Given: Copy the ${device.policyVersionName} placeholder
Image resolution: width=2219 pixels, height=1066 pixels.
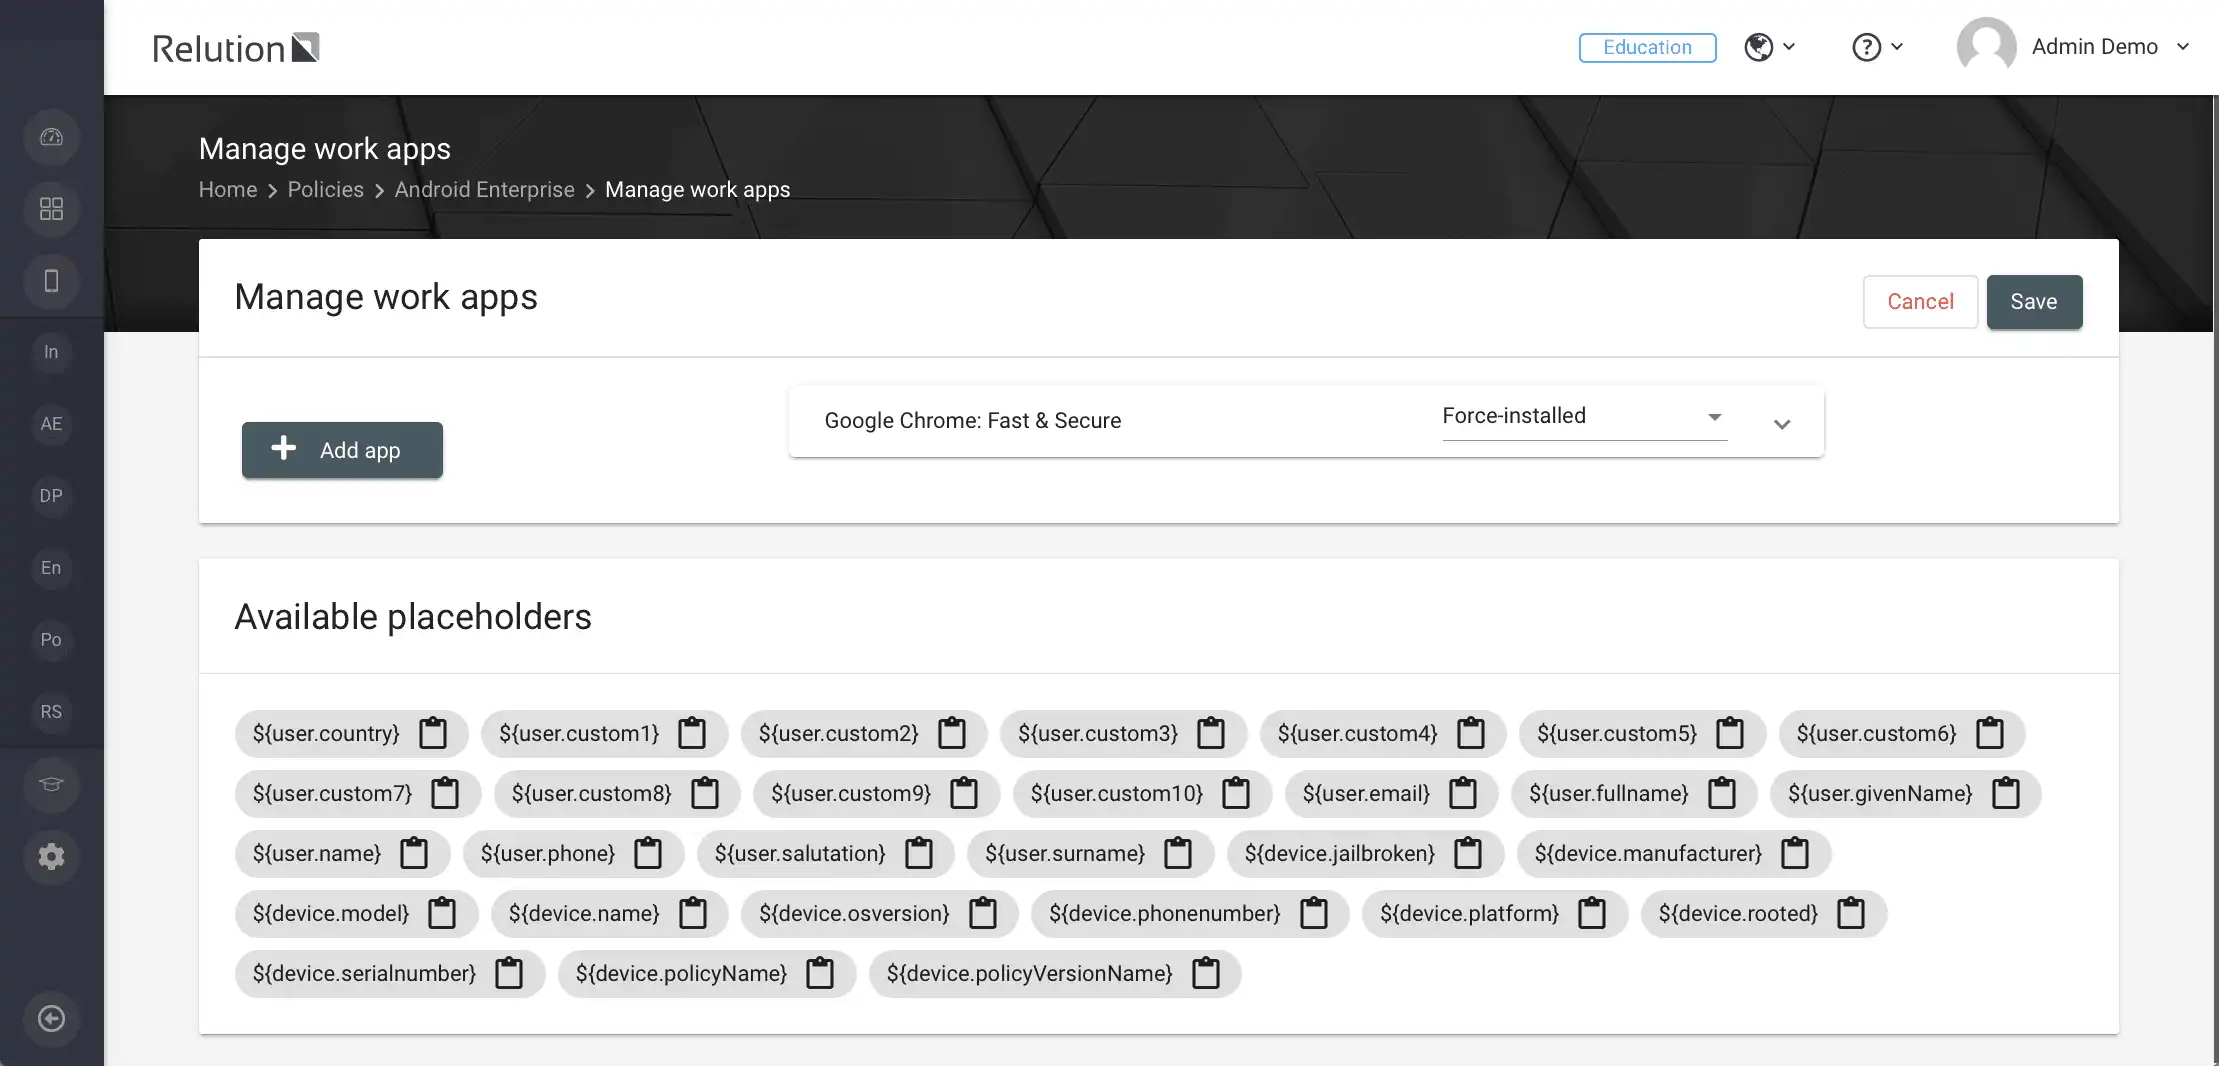Looking at the screenshot, I should [1206, 973].
